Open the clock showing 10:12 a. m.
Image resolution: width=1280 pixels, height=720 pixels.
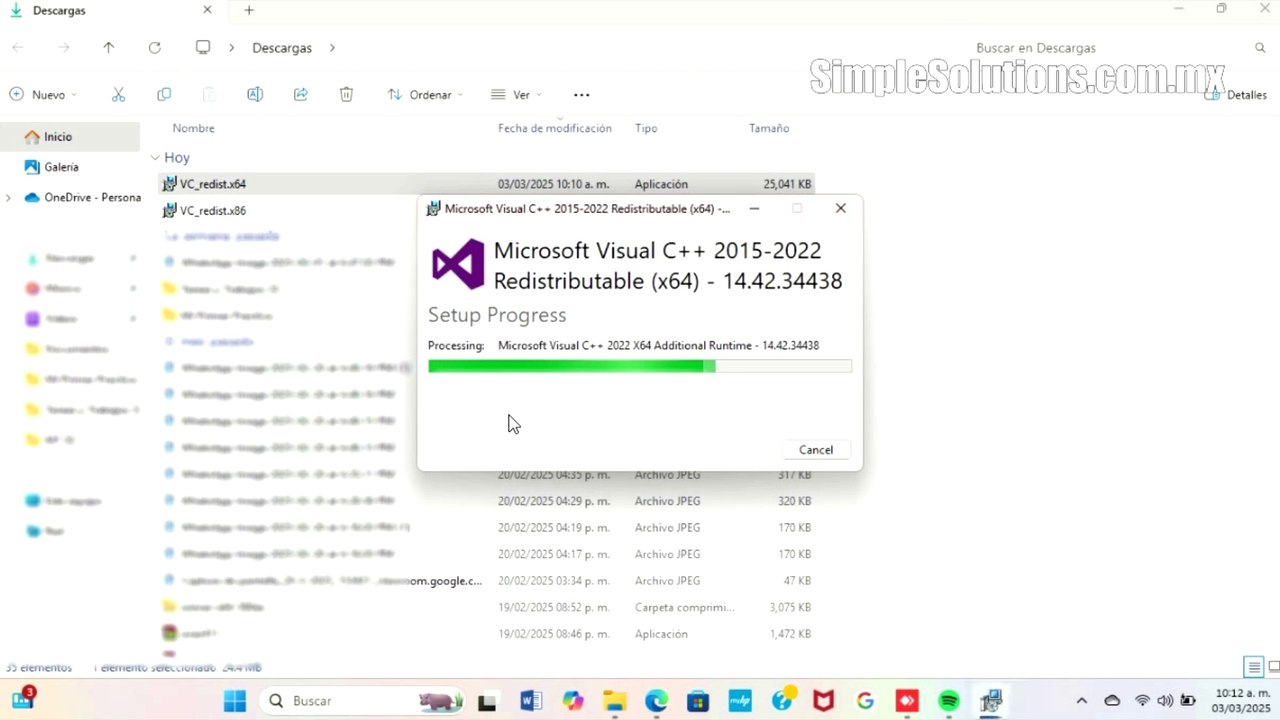pos(1241,701)
